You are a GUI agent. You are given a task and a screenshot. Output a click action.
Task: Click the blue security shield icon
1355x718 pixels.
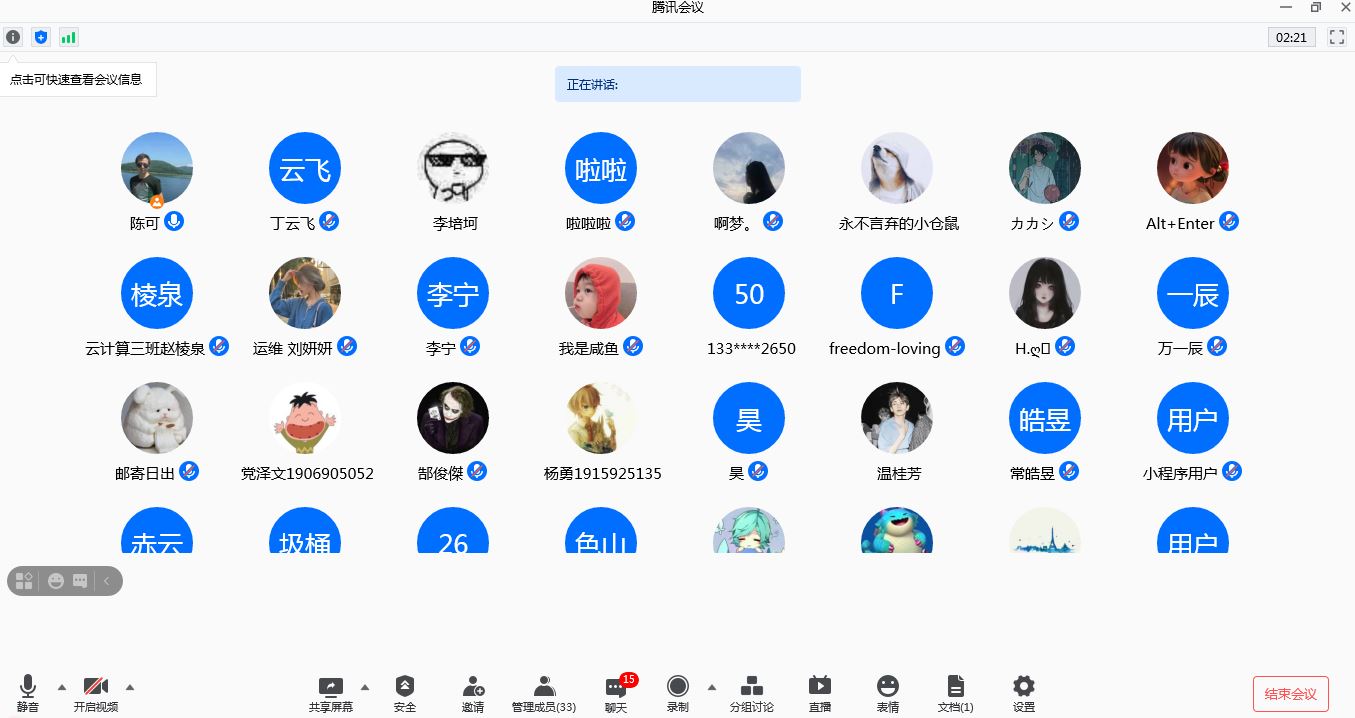tap(41, 37)
